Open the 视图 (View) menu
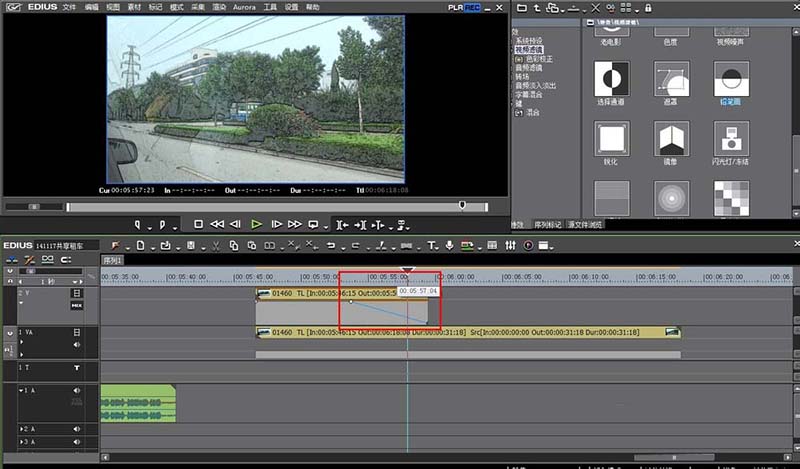 tap(113, 7)
